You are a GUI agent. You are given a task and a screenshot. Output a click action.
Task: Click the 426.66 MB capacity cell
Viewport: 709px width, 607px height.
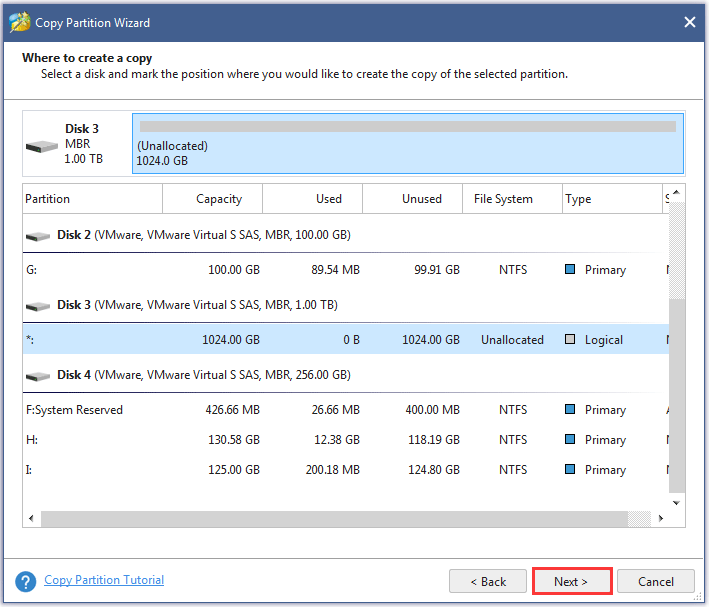click(232, 410)
